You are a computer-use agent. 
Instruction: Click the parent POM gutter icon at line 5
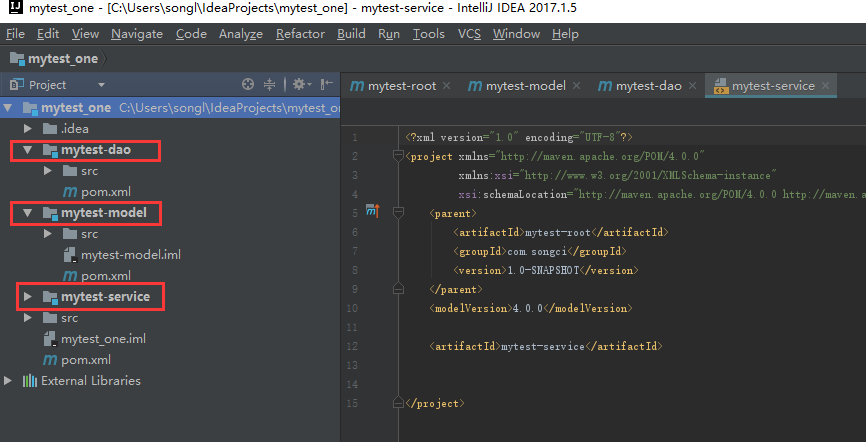pos(373,210)
